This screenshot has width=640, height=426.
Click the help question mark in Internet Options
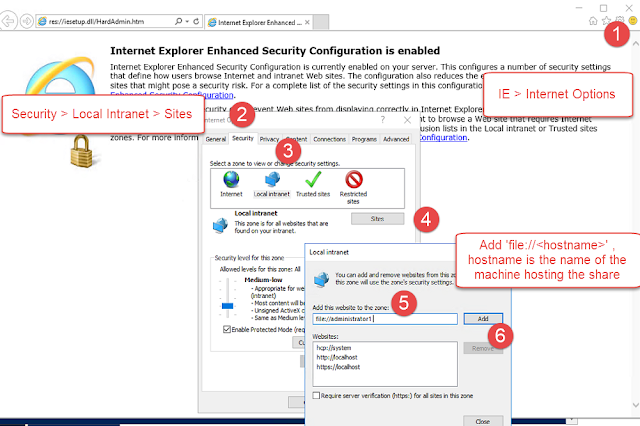coord(382,120)
